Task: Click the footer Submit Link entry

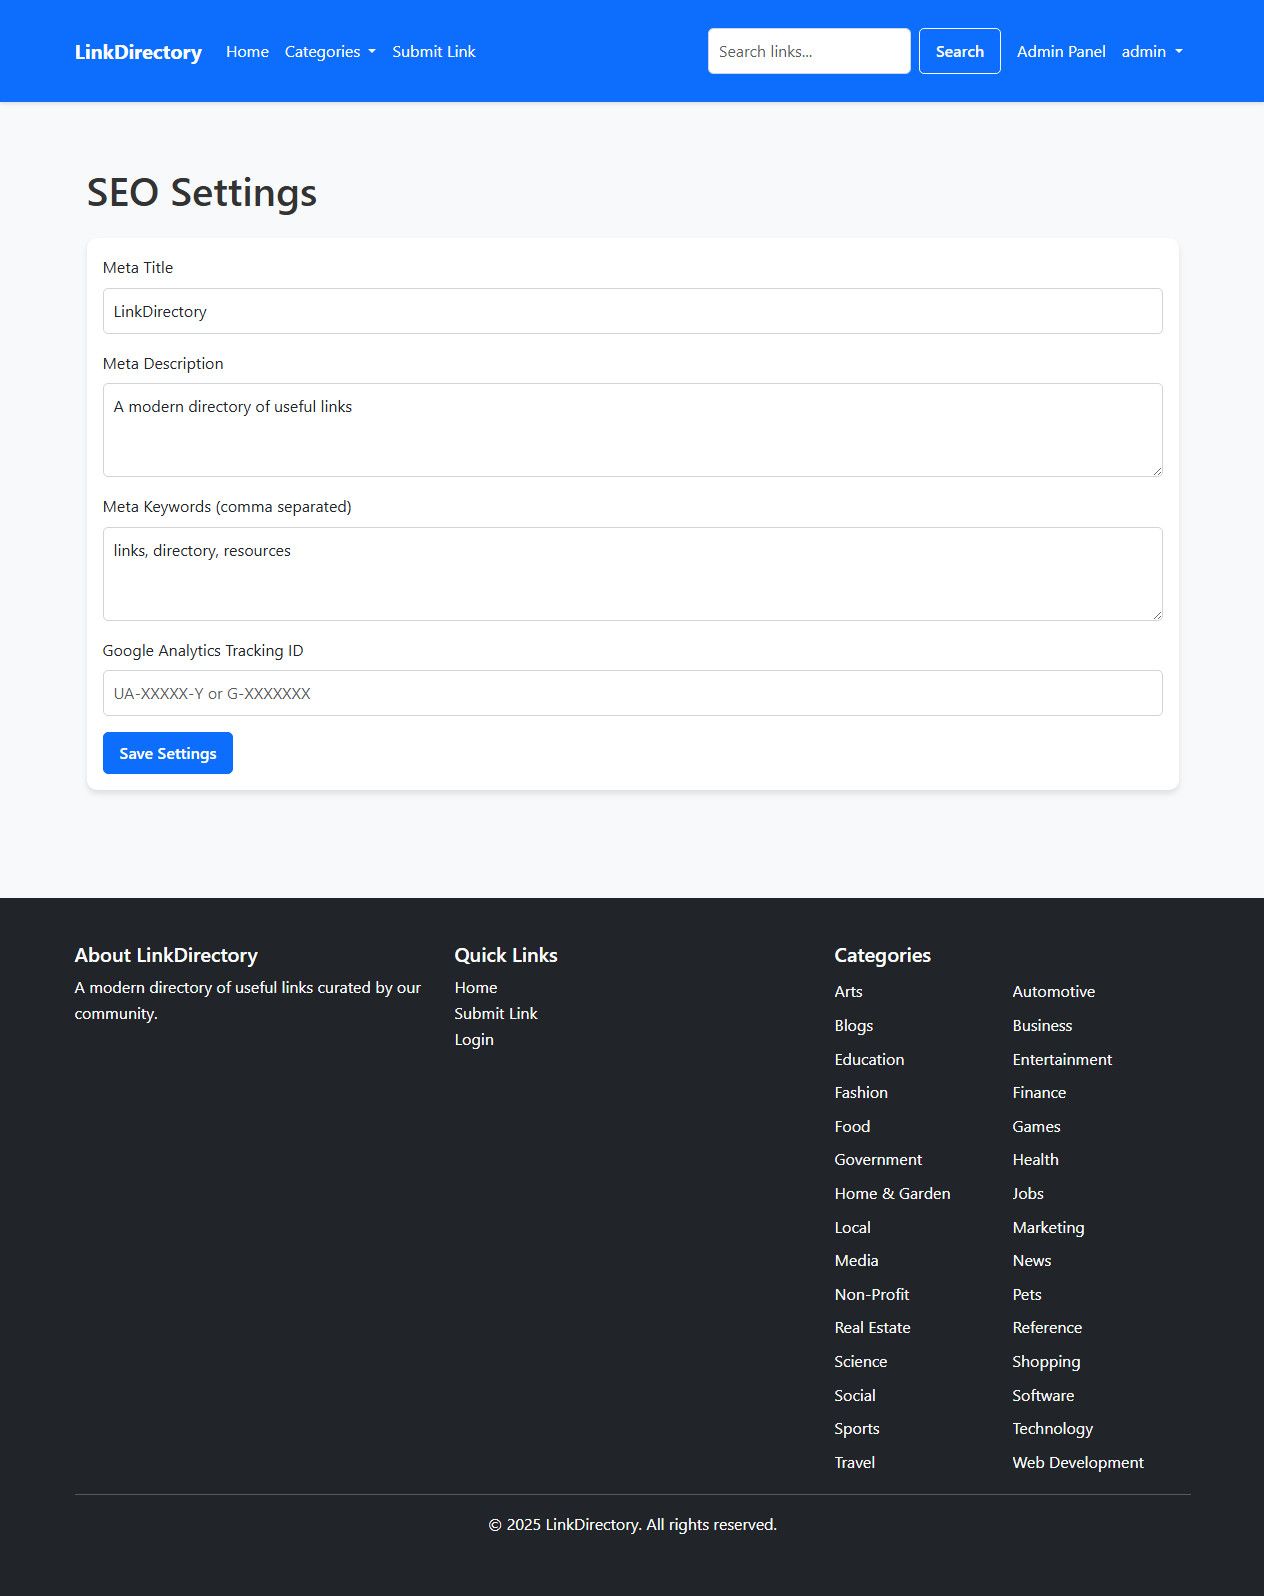Action: tap(496, 1014)
